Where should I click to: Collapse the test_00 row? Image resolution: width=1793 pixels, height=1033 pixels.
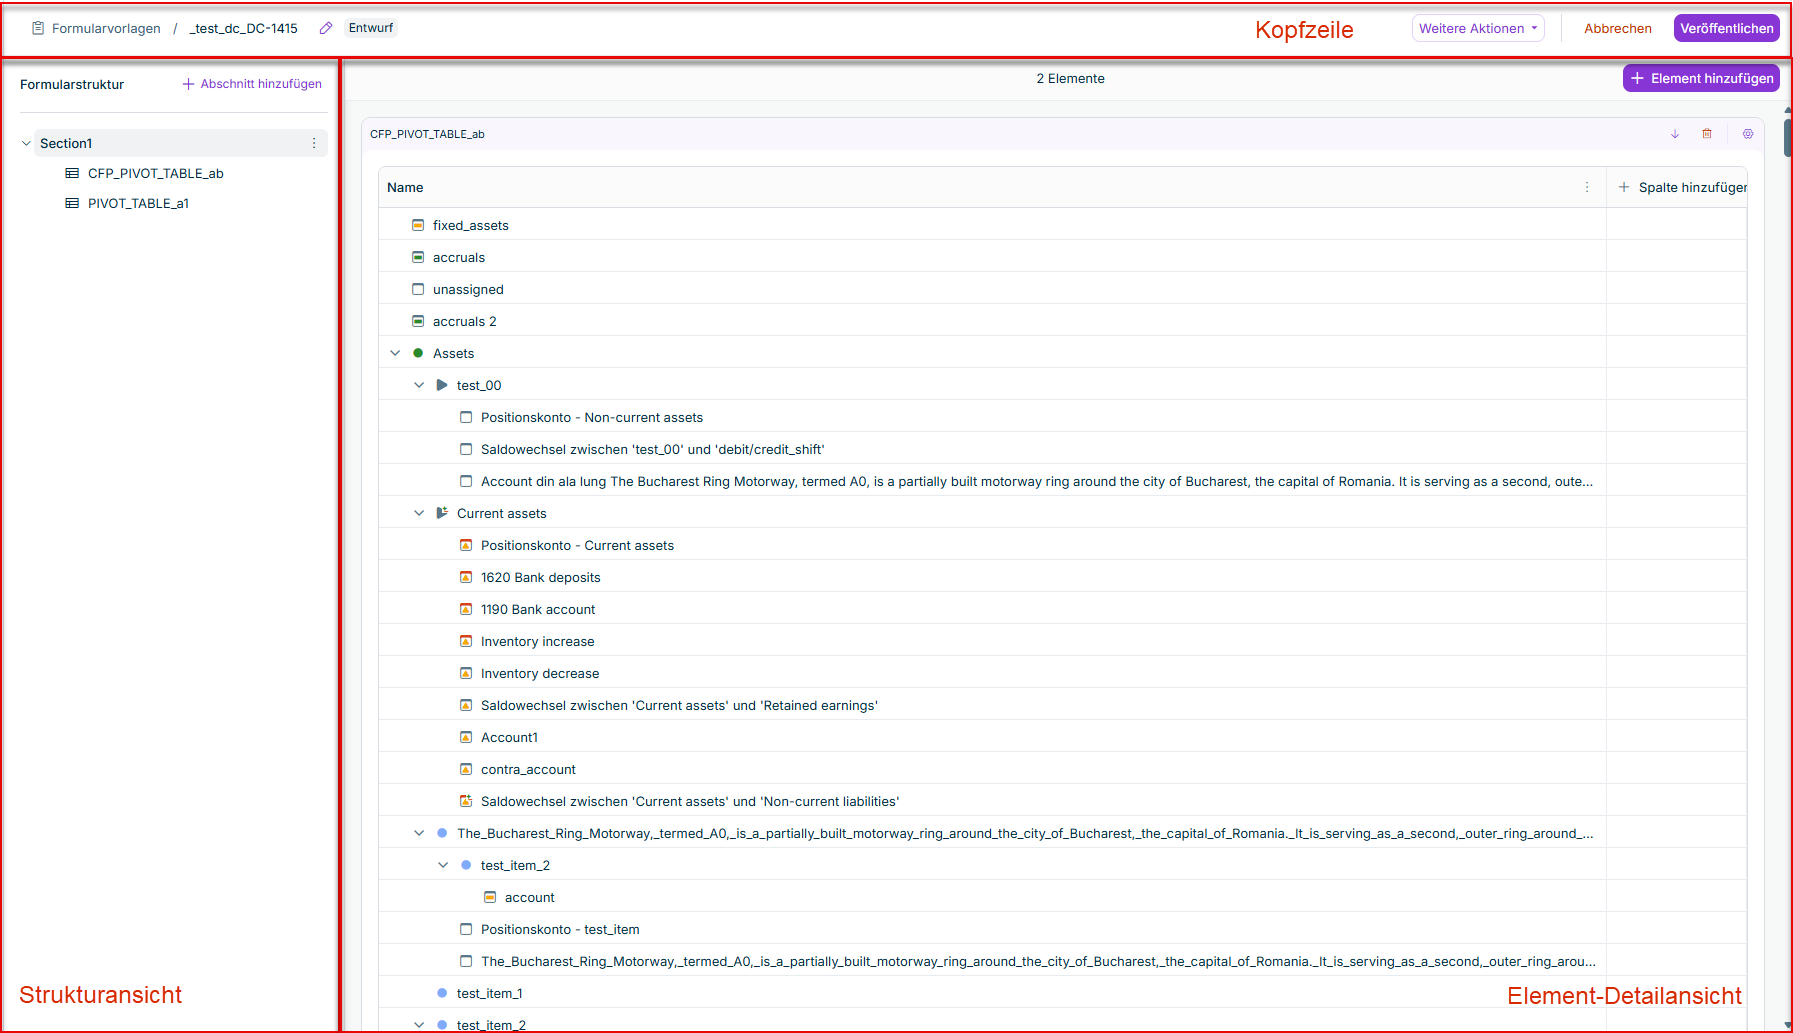click(419, 385)
